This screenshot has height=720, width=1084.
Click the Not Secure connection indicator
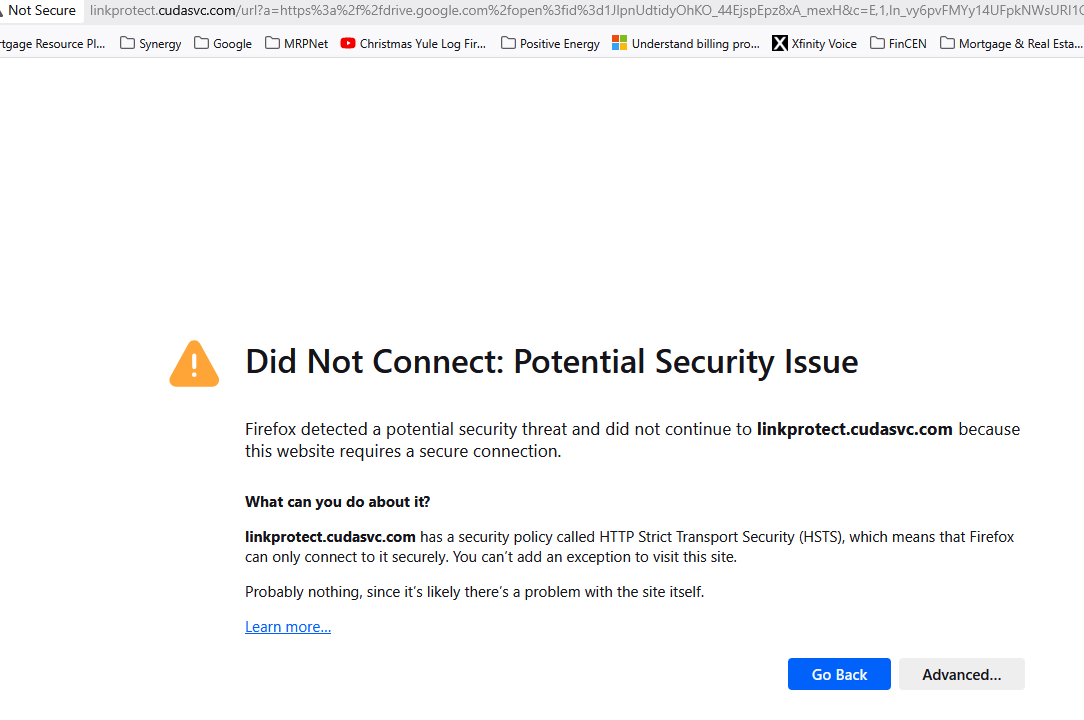38,11
